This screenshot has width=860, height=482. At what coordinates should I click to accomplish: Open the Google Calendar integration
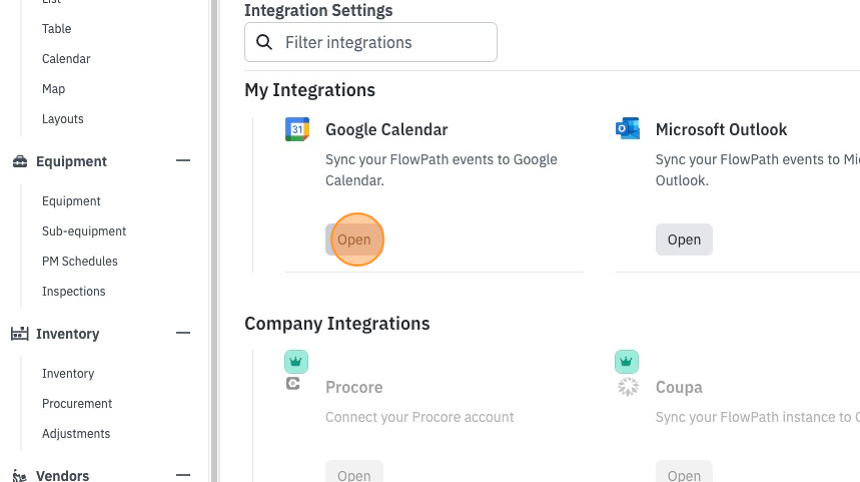point(354,240)
